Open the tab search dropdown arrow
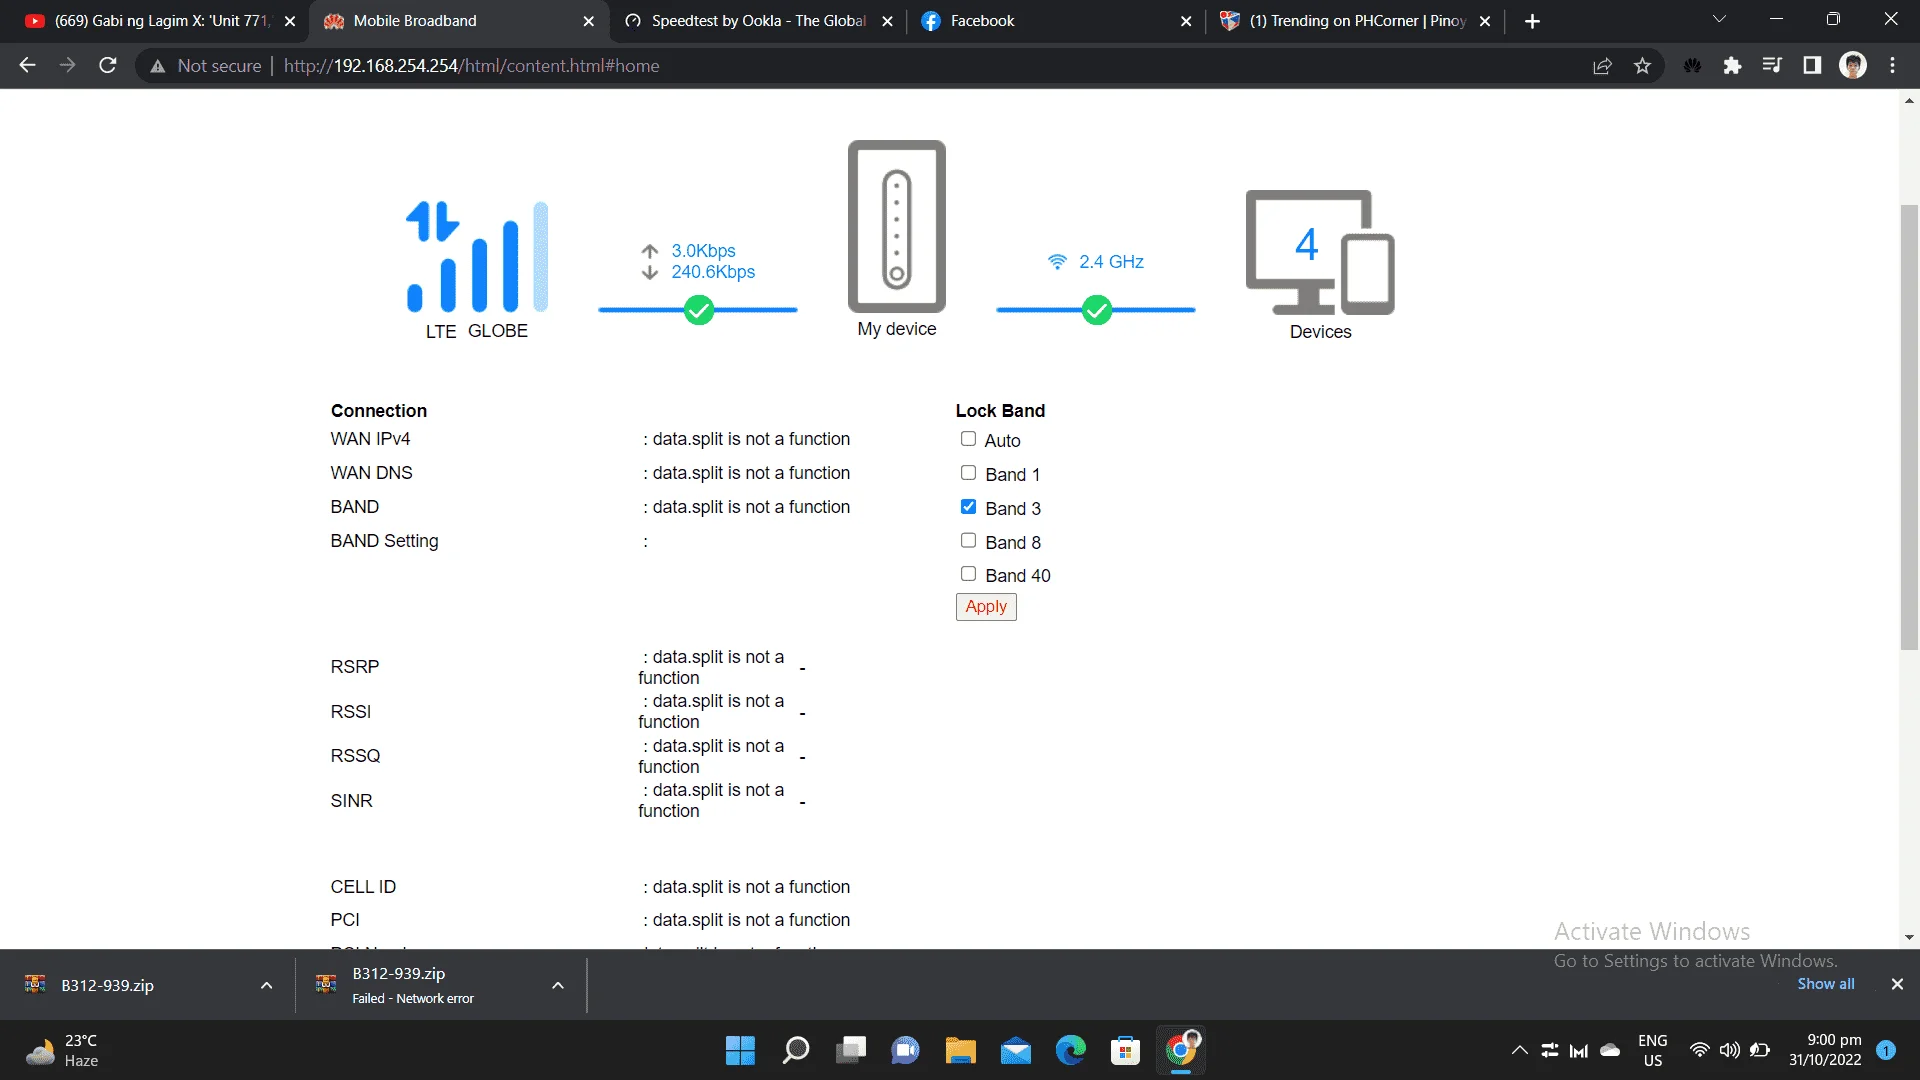 click(1719, 20)
